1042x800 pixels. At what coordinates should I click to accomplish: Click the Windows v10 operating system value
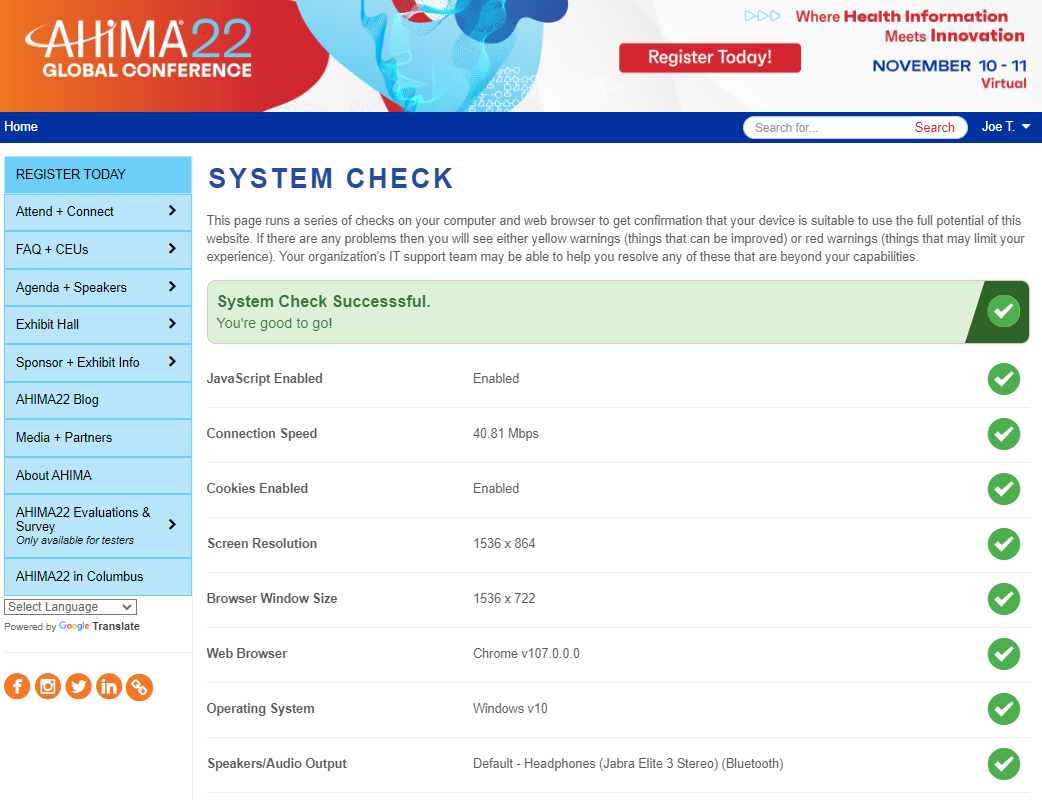(510, 708)
